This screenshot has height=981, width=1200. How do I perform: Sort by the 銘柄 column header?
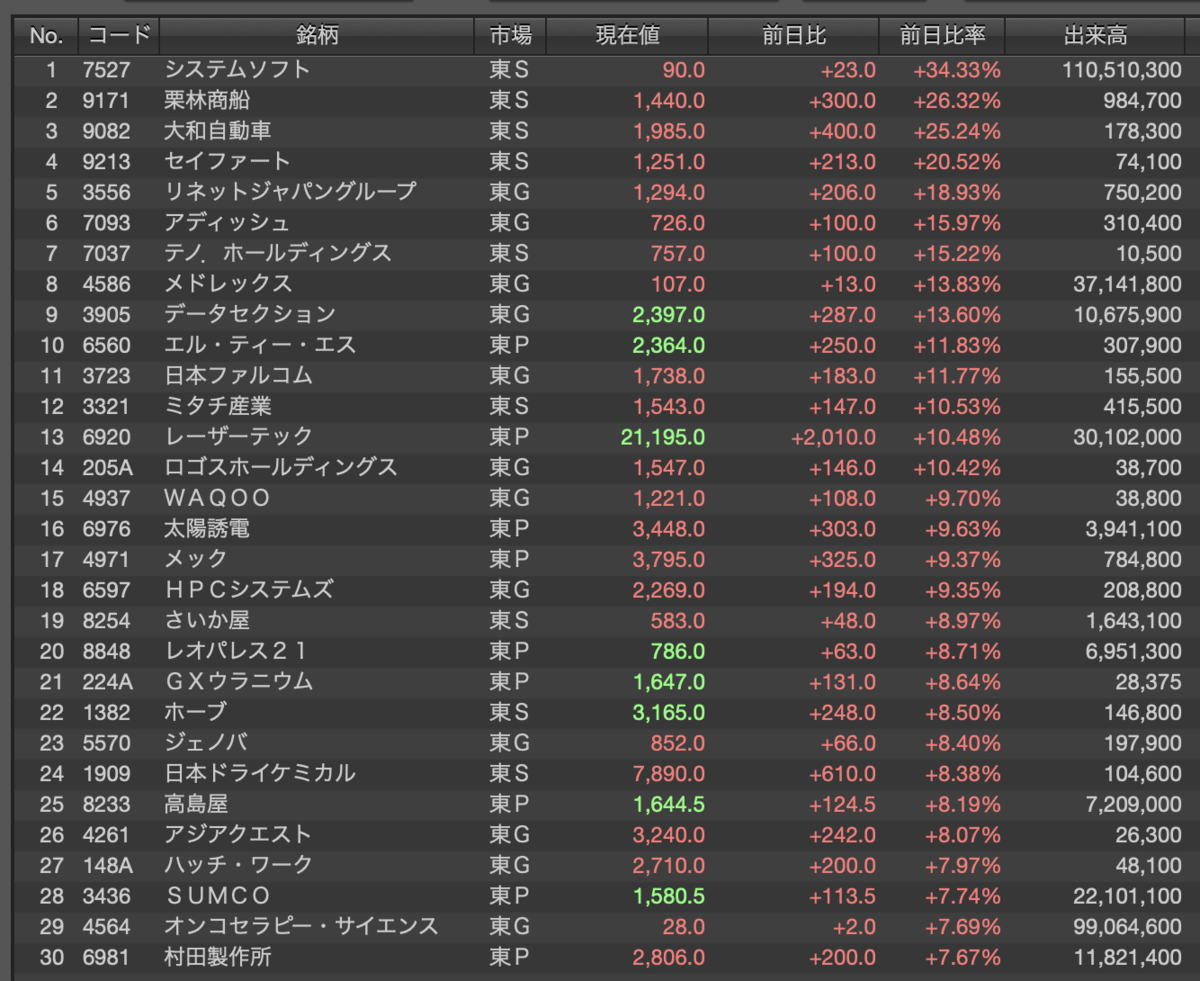[317, 36]
